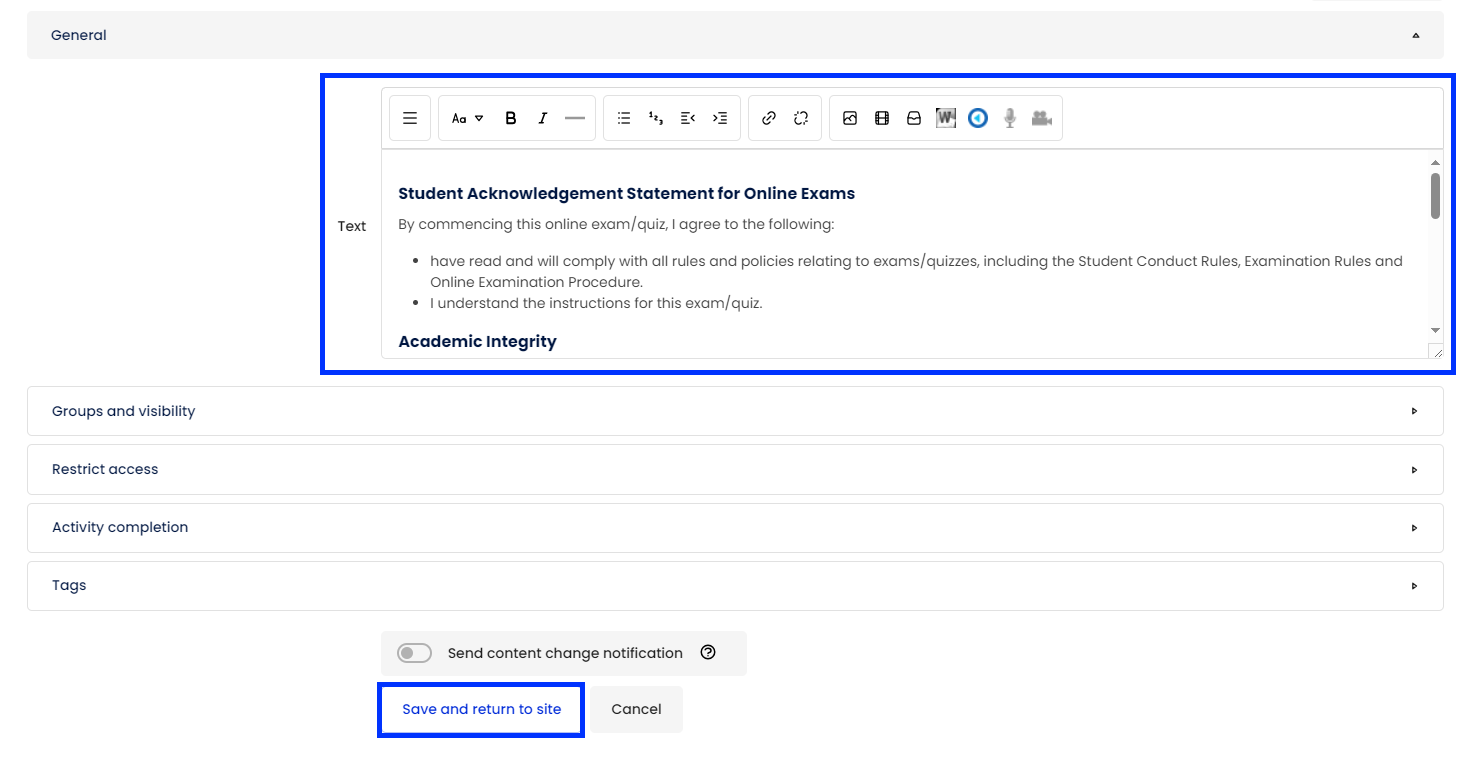Insert or edit audio/video file

882,118
